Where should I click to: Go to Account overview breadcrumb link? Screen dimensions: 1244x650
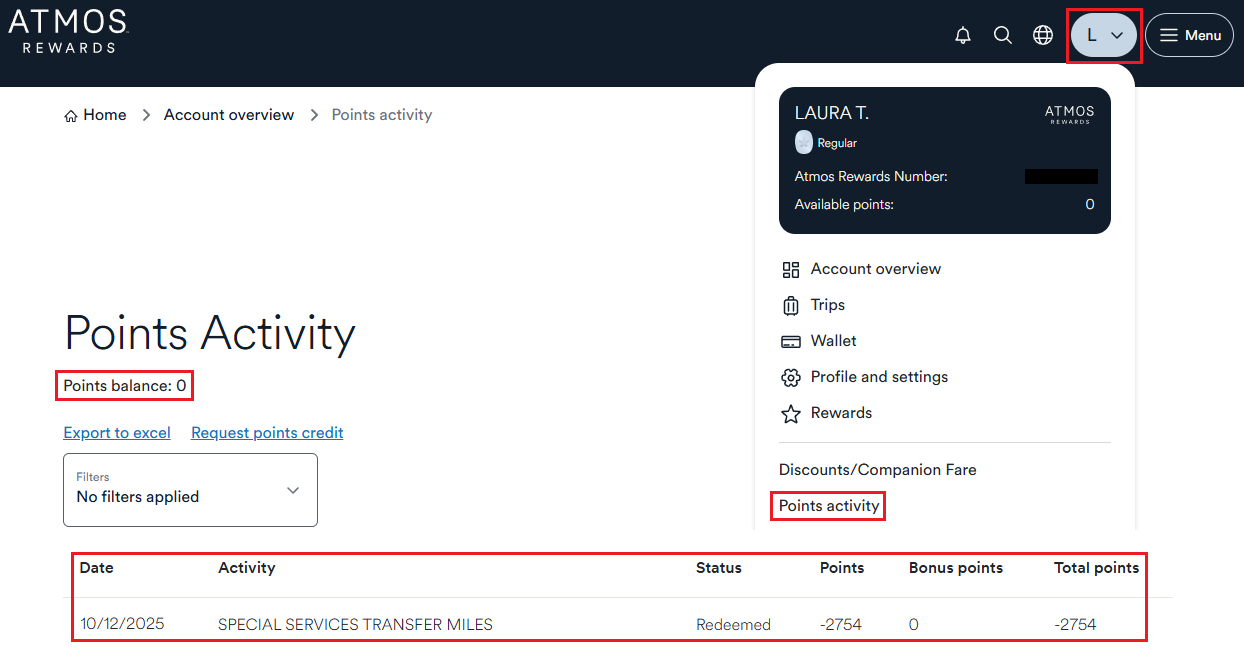click(x=229, y=115)
